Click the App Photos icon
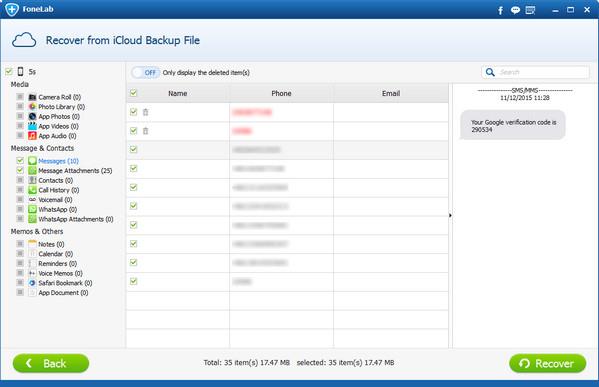599x387 pixels. 32,117
